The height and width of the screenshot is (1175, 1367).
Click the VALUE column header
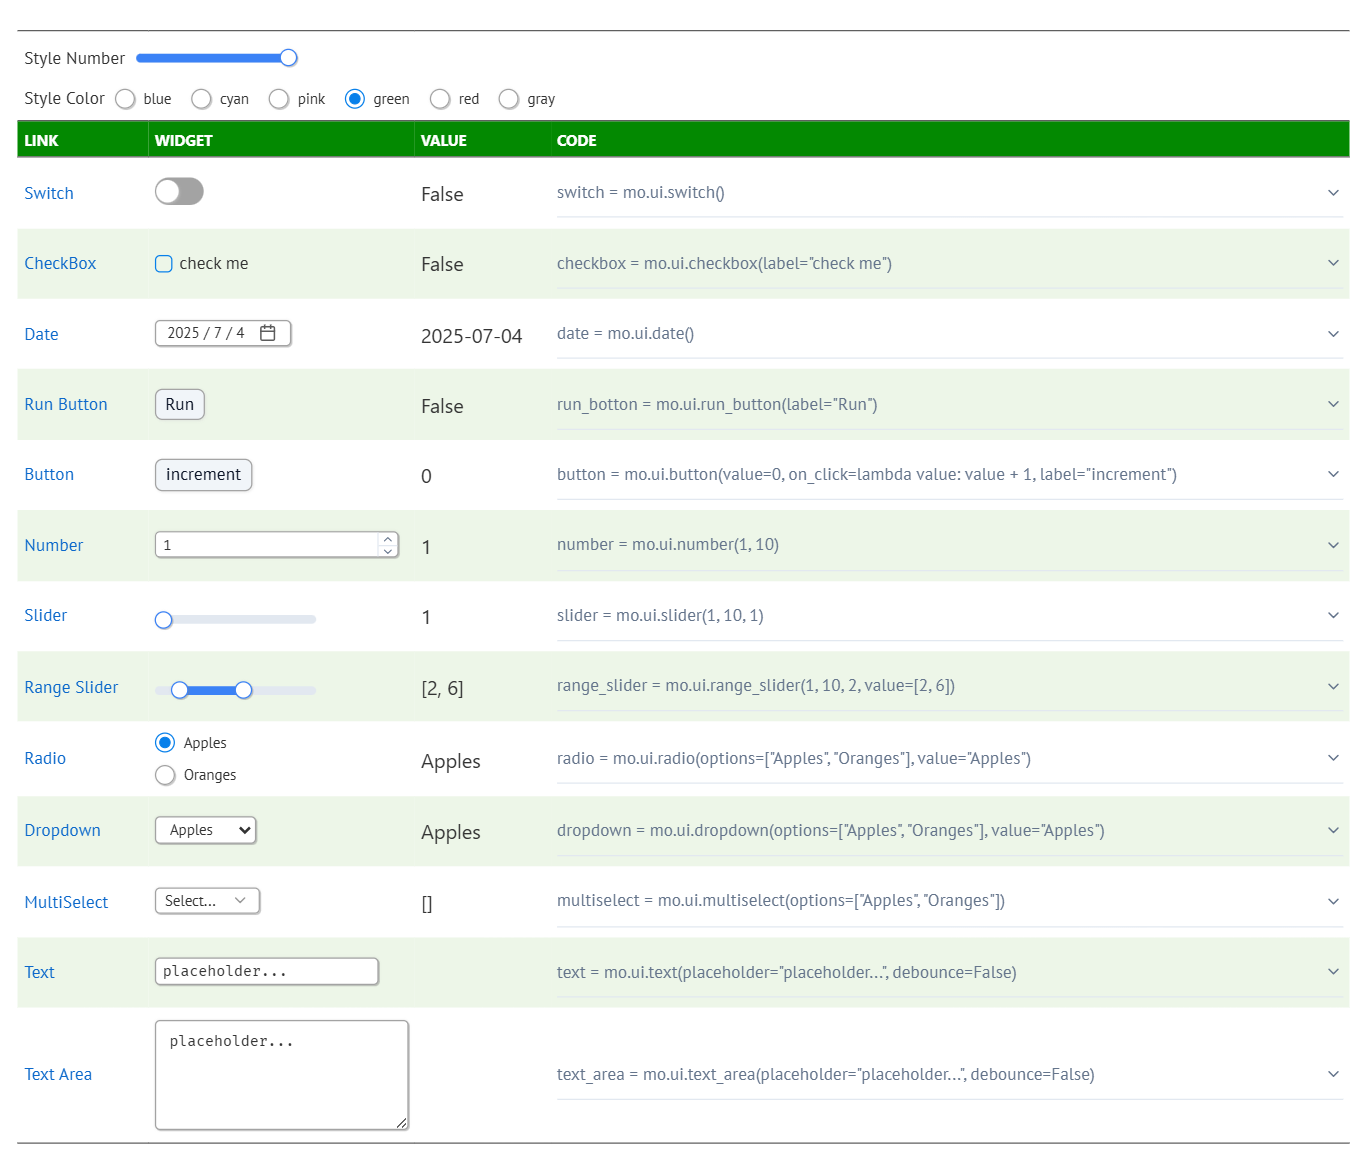coord(444,141)
